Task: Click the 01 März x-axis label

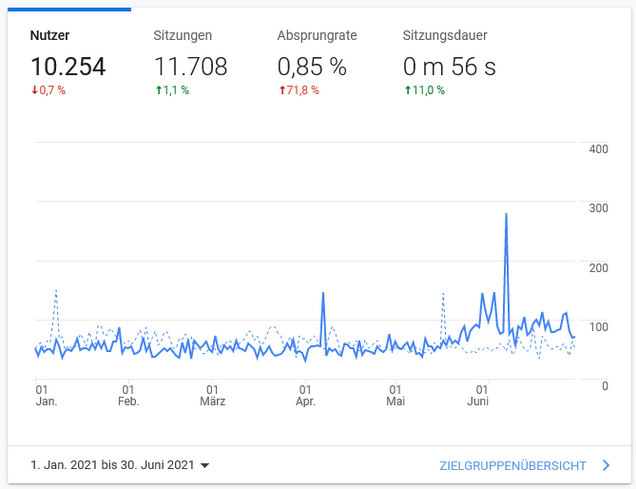Action: tap(212, 395)
